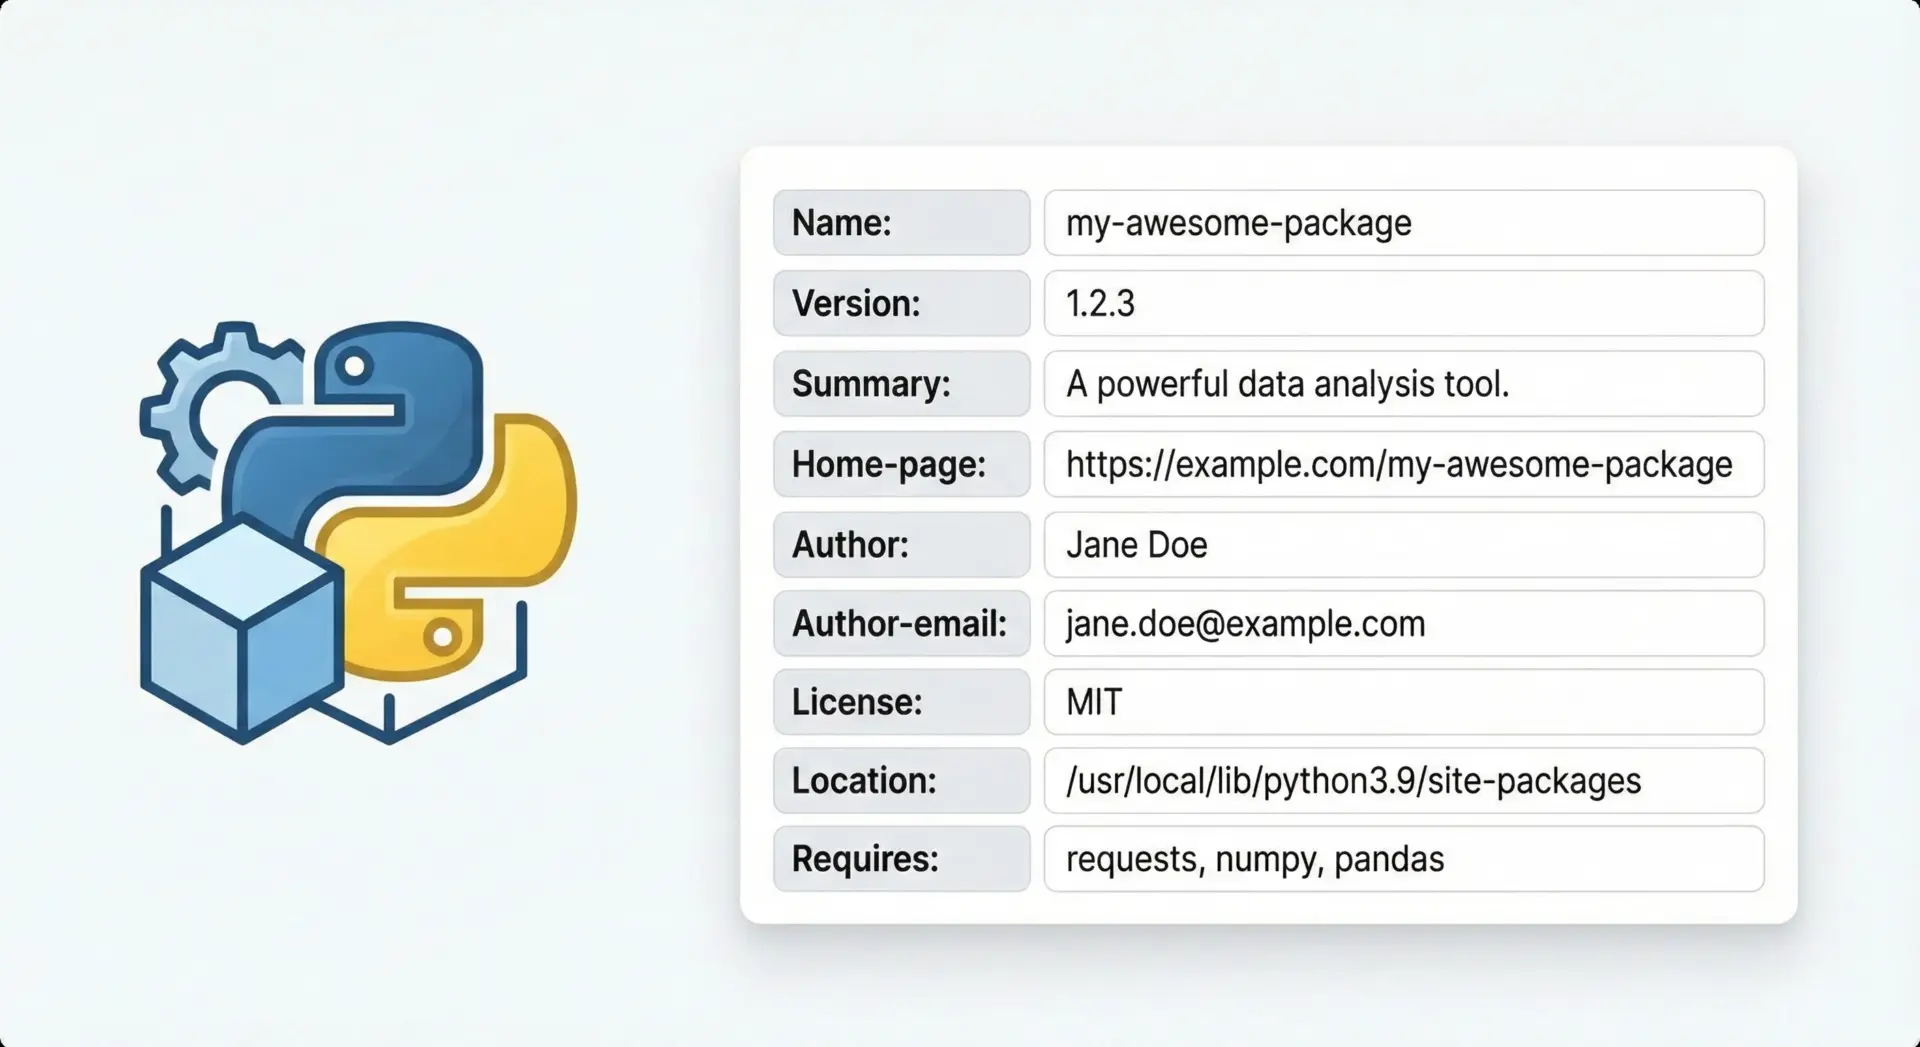1920x1047 pixels.
Task: Select the site-packages Location path field
Action: click(x=1403, y=781)
